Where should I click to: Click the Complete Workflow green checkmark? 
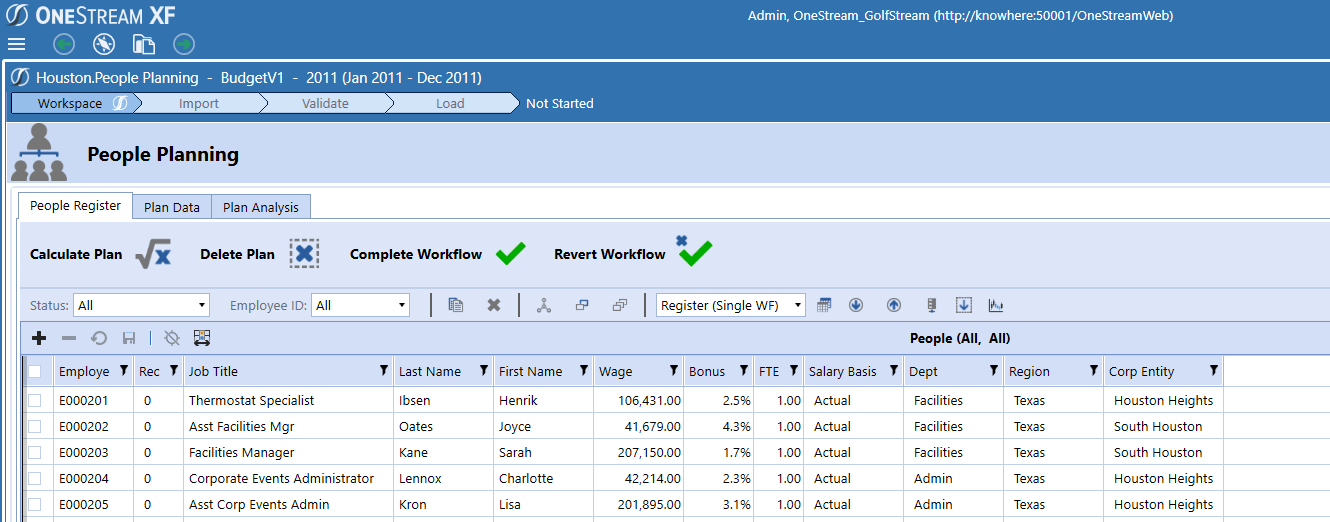coord(510,254)
